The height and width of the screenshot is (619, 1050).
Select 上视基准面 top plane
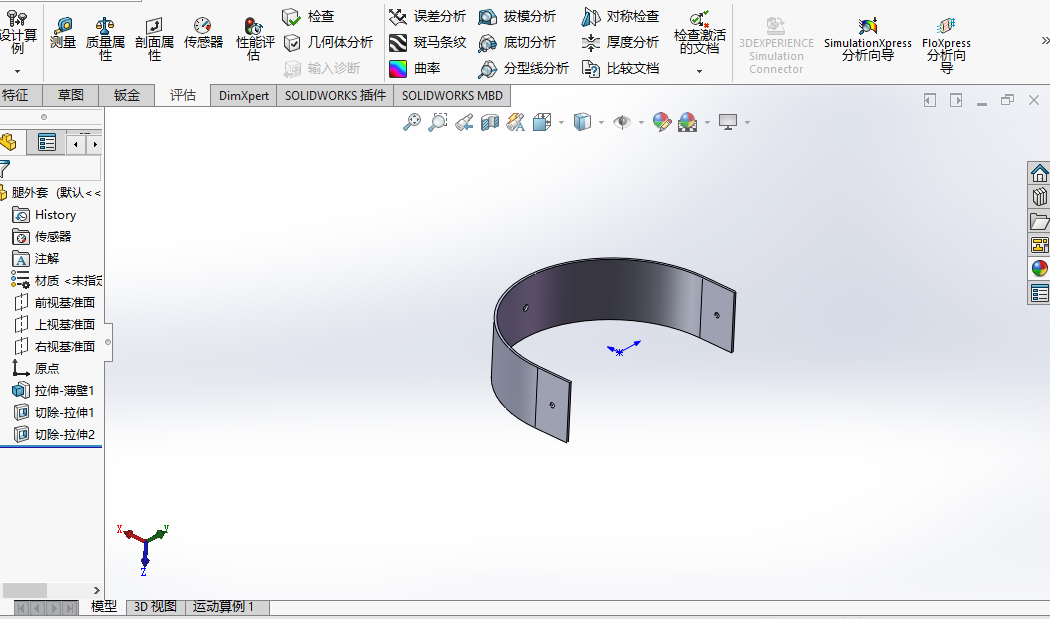click(55, 325)
